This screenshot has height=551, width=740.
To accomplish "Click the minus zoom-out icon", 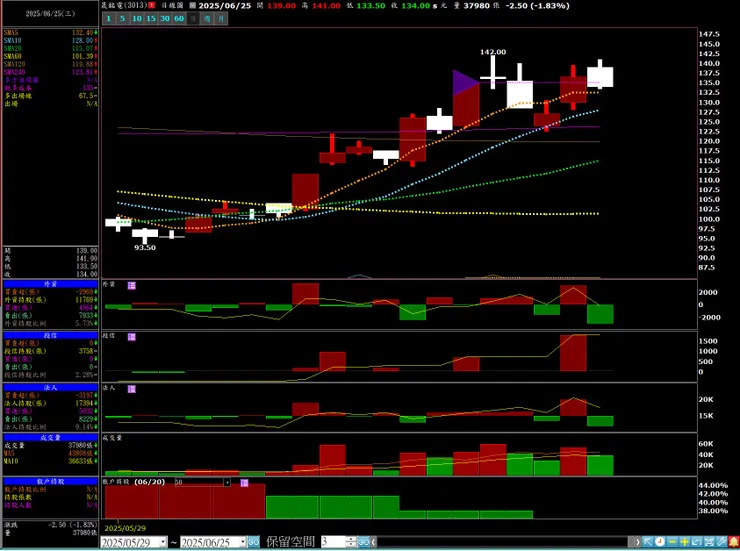I will point(673,542).
